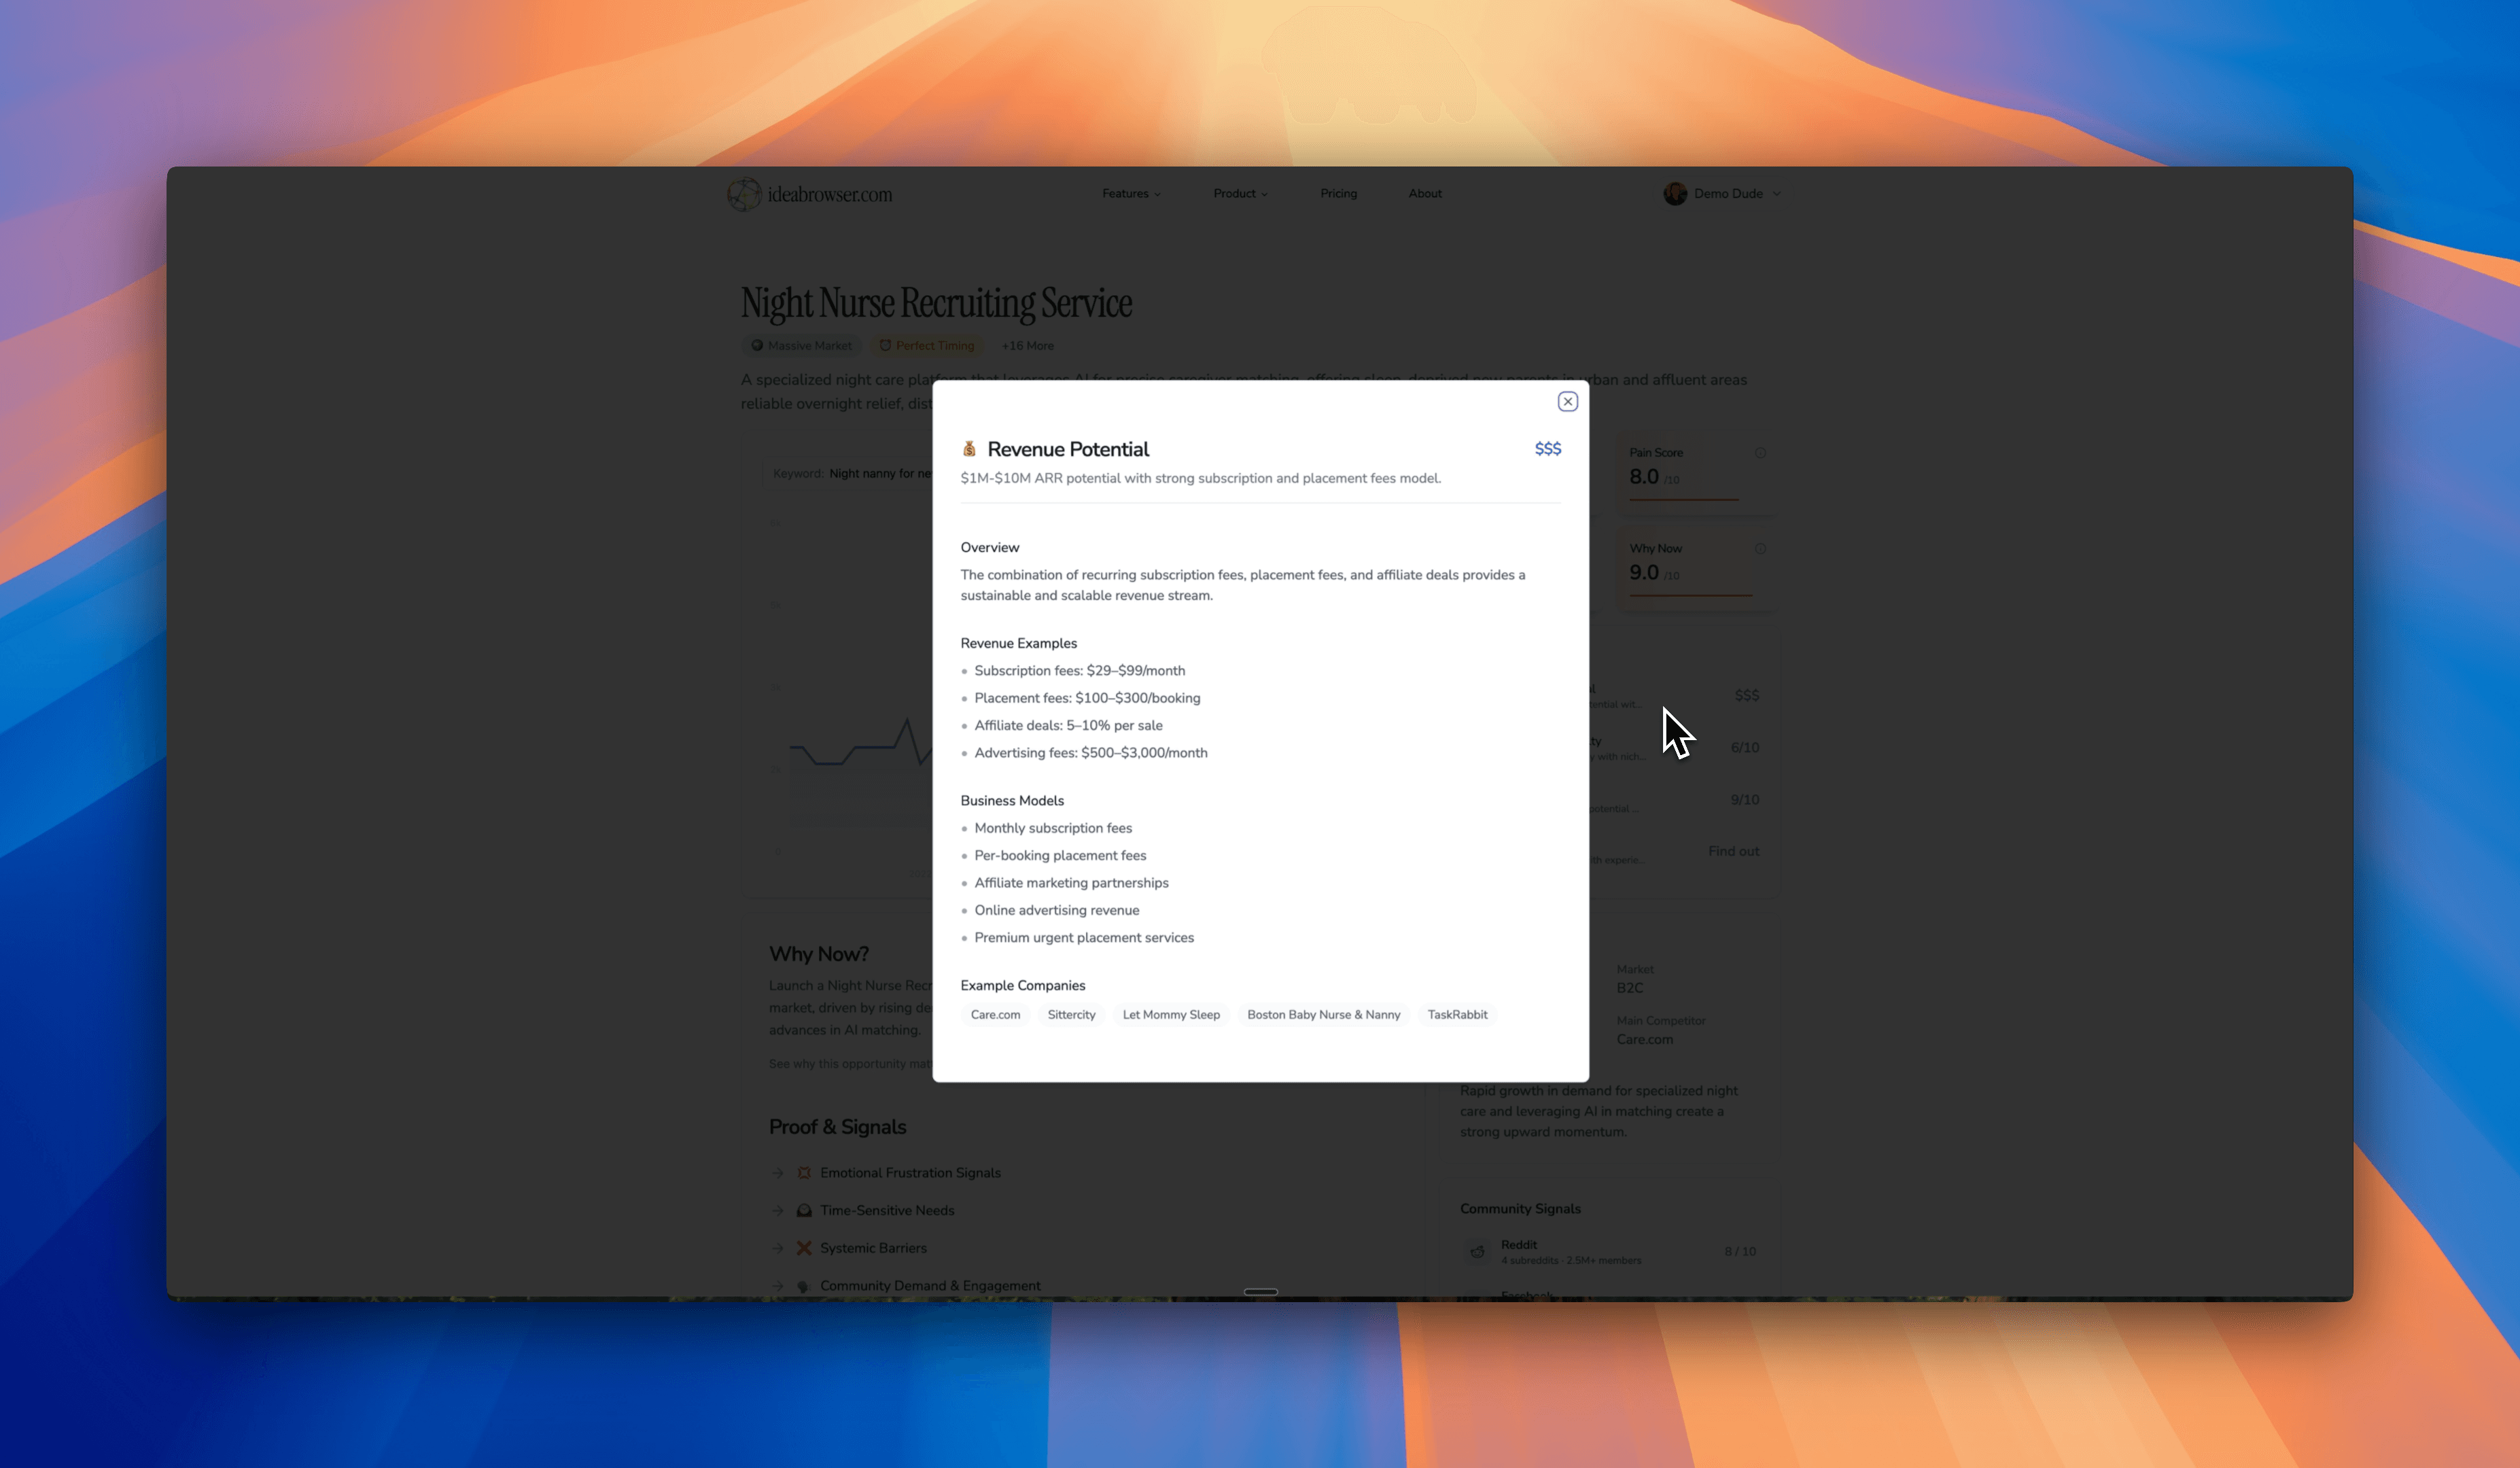The width and height of the screenshot is (2520, 1468).
Task: Click the Time-Sensitive Needs icon
Action: [804, 1211]
